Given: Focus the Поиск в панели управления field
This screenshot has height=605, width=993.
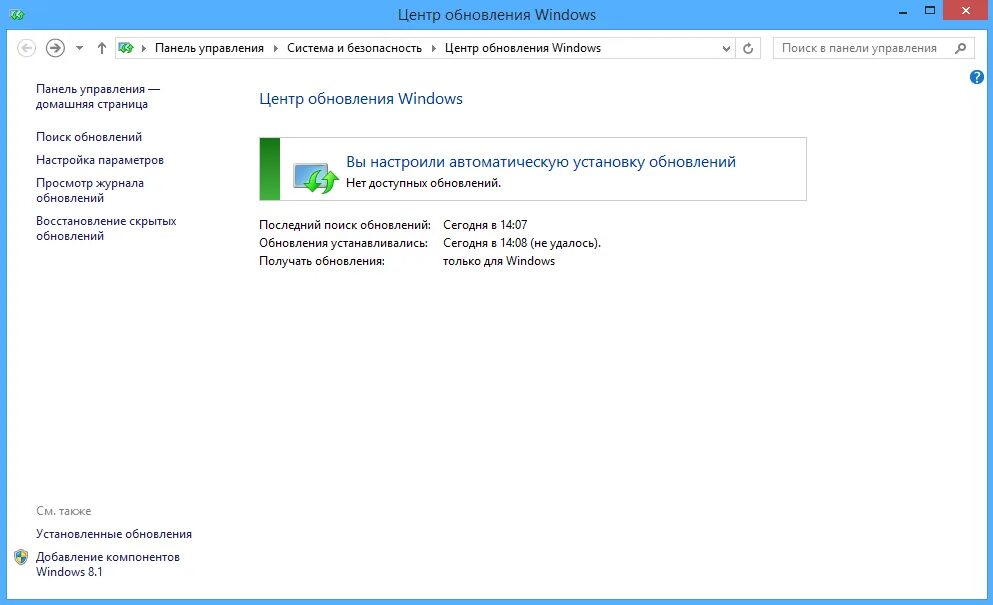Looking at the screenshot, I should (x=873, y=48).
